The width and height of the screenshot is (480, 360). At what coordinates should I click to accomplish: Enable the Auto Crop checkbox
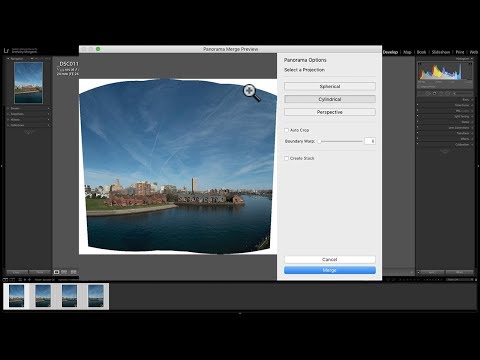(286, 130)
